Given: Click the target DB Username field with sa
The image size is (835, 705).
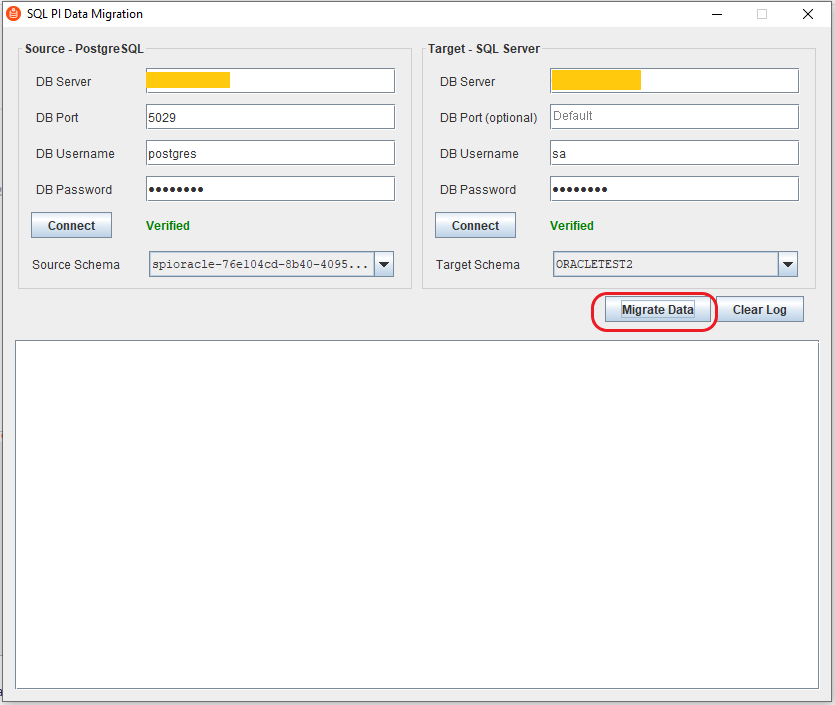Looking at the screenshot, I should (x=674, y=153).
